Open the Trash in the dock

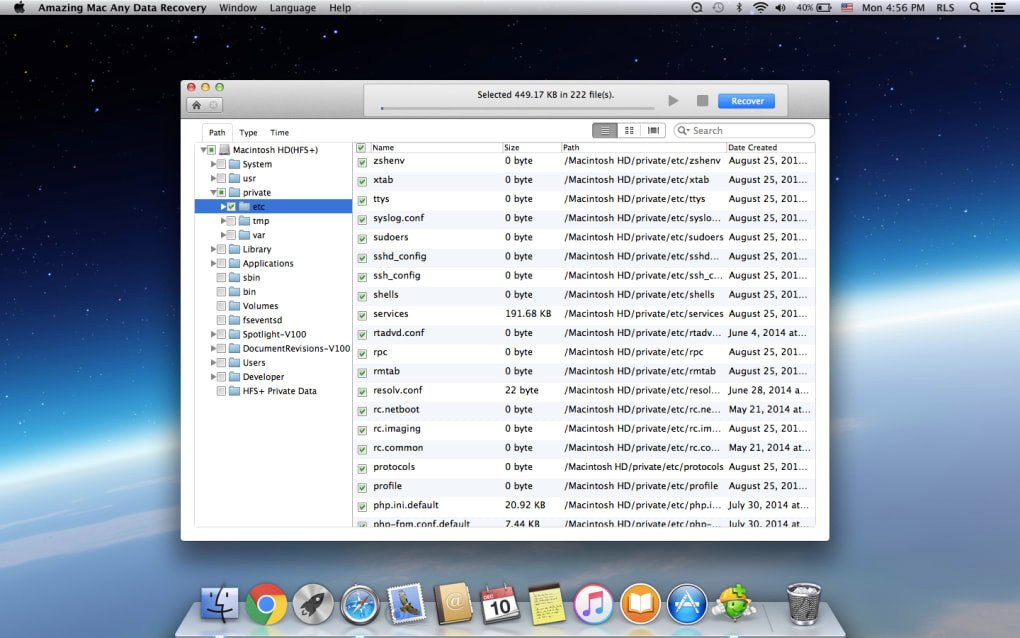[803, 604]
